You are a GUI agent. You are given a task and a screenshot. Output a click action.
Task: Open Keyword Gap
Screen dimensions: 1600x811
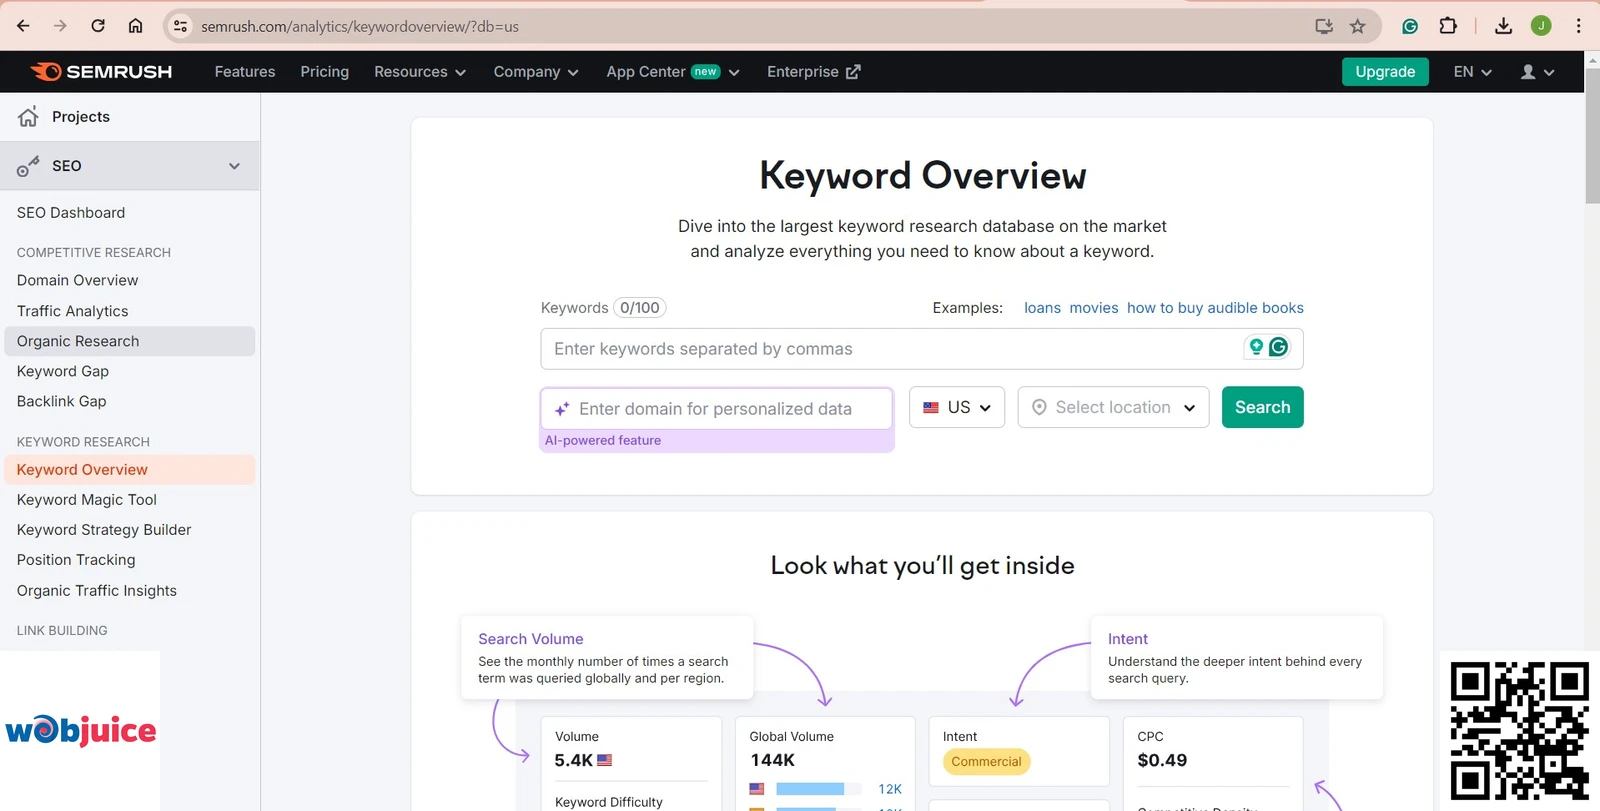click(63, 371)
